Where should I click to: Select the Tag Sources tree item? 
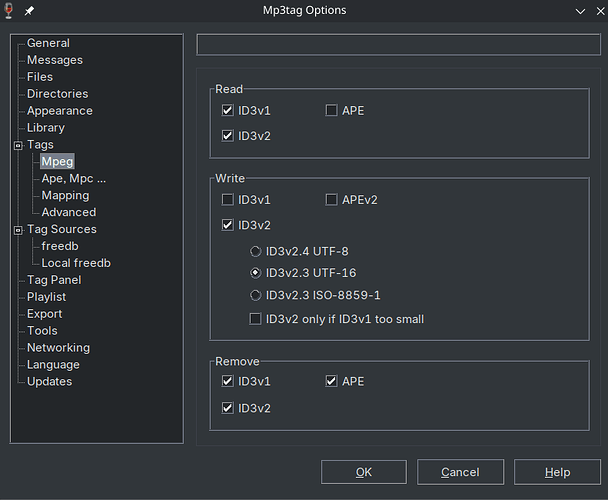point(62,229)
